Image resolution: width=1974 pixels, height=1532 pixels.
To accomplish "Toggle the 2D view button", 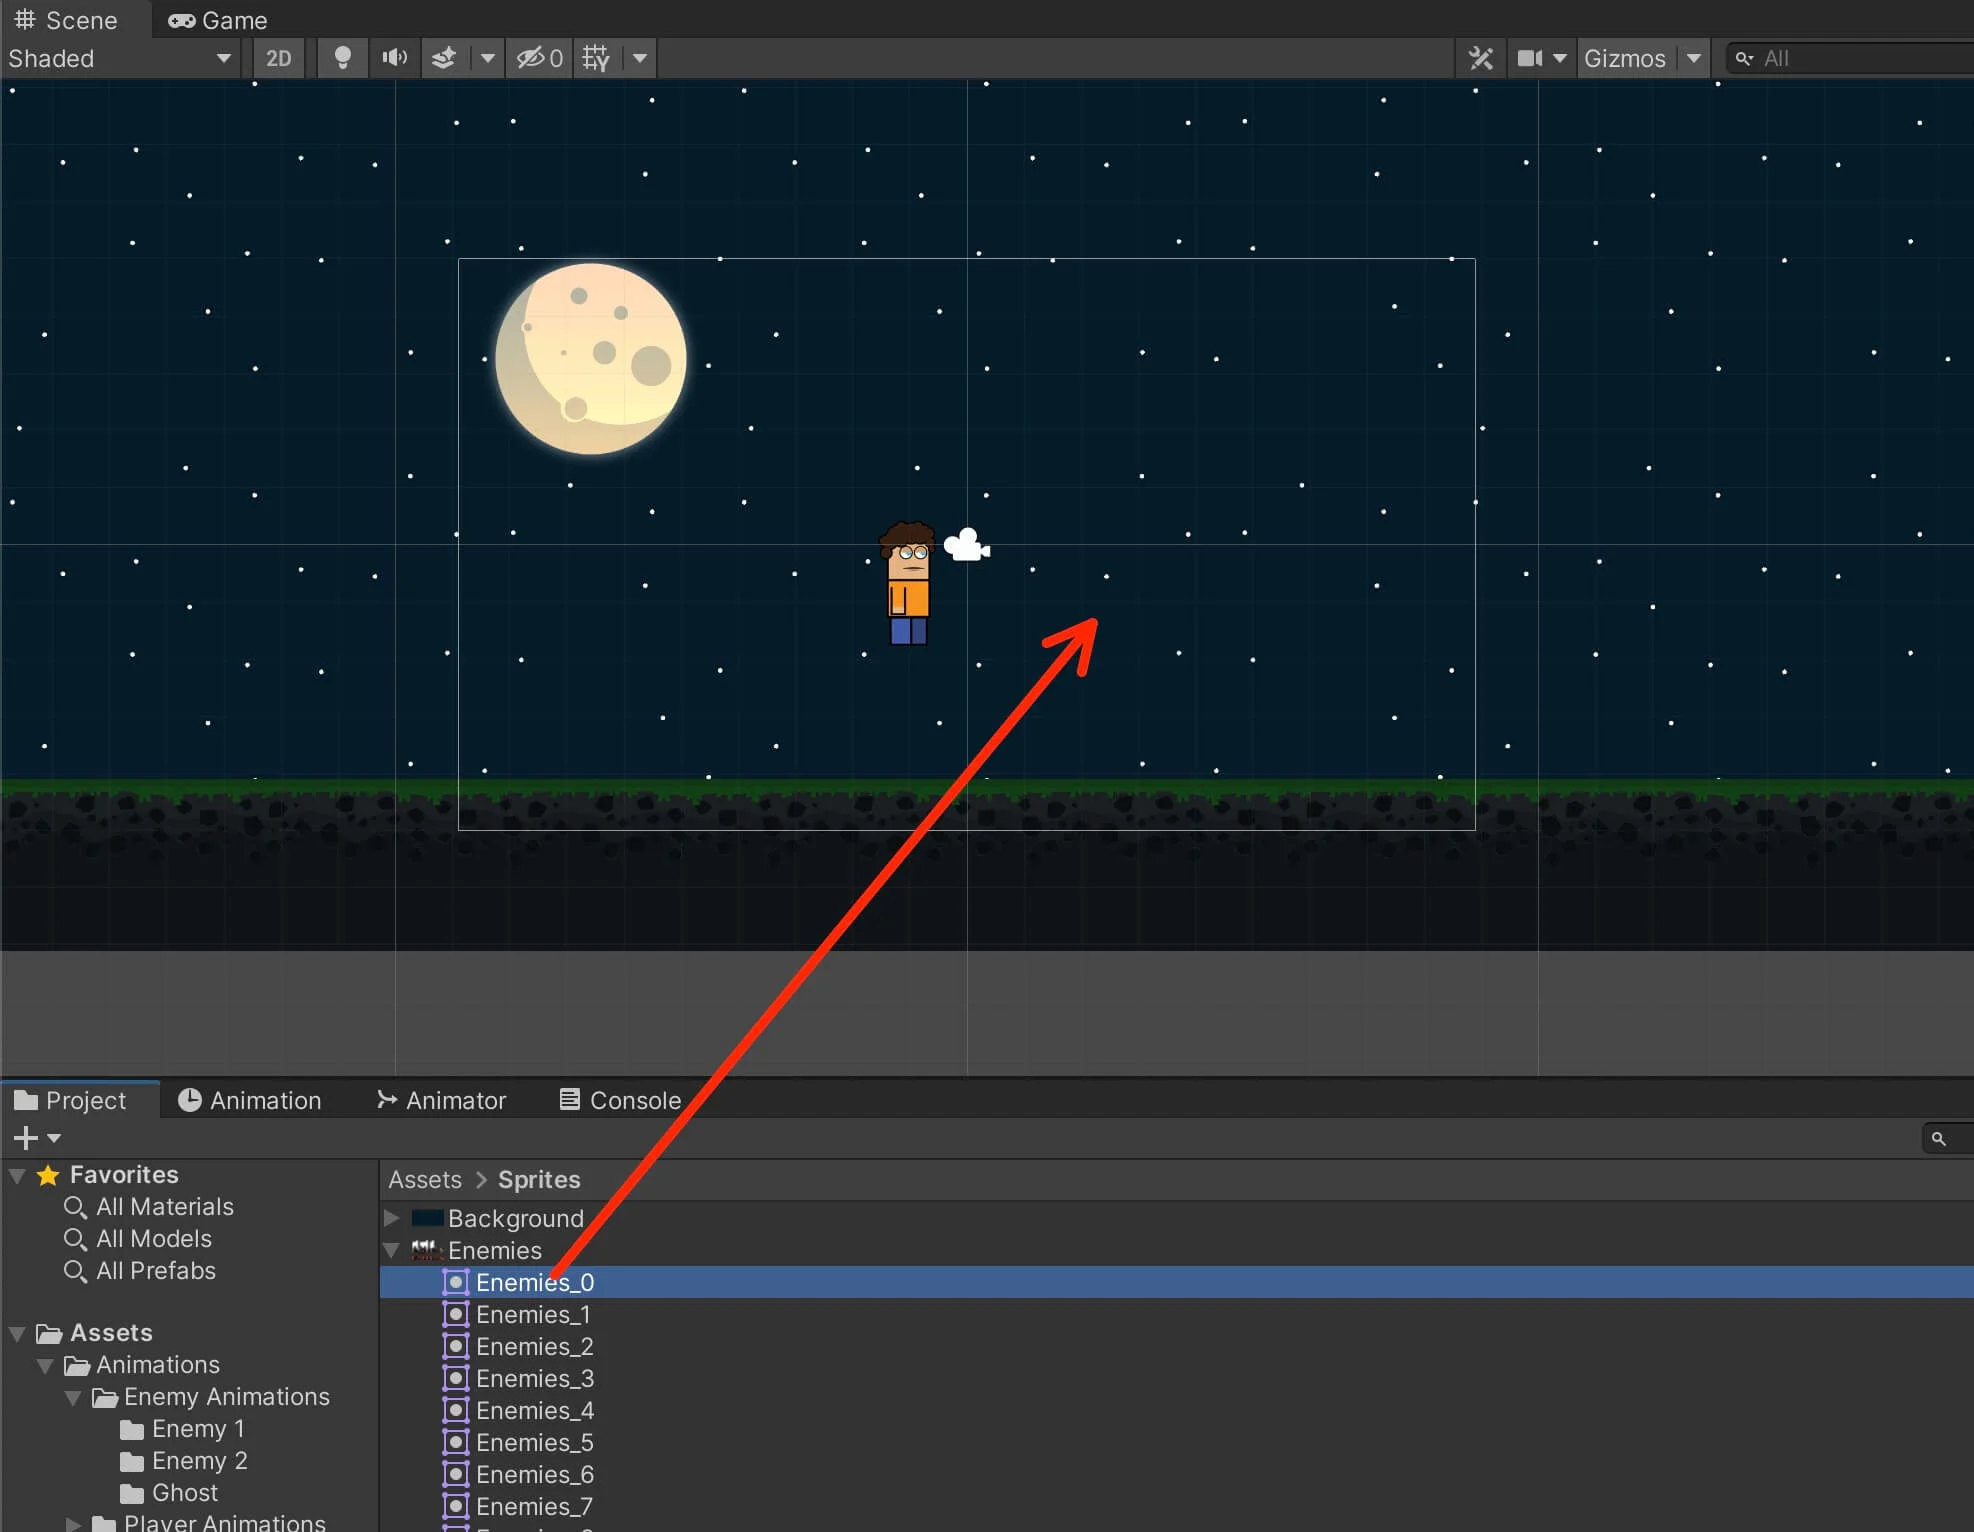I will pos(278,58).
